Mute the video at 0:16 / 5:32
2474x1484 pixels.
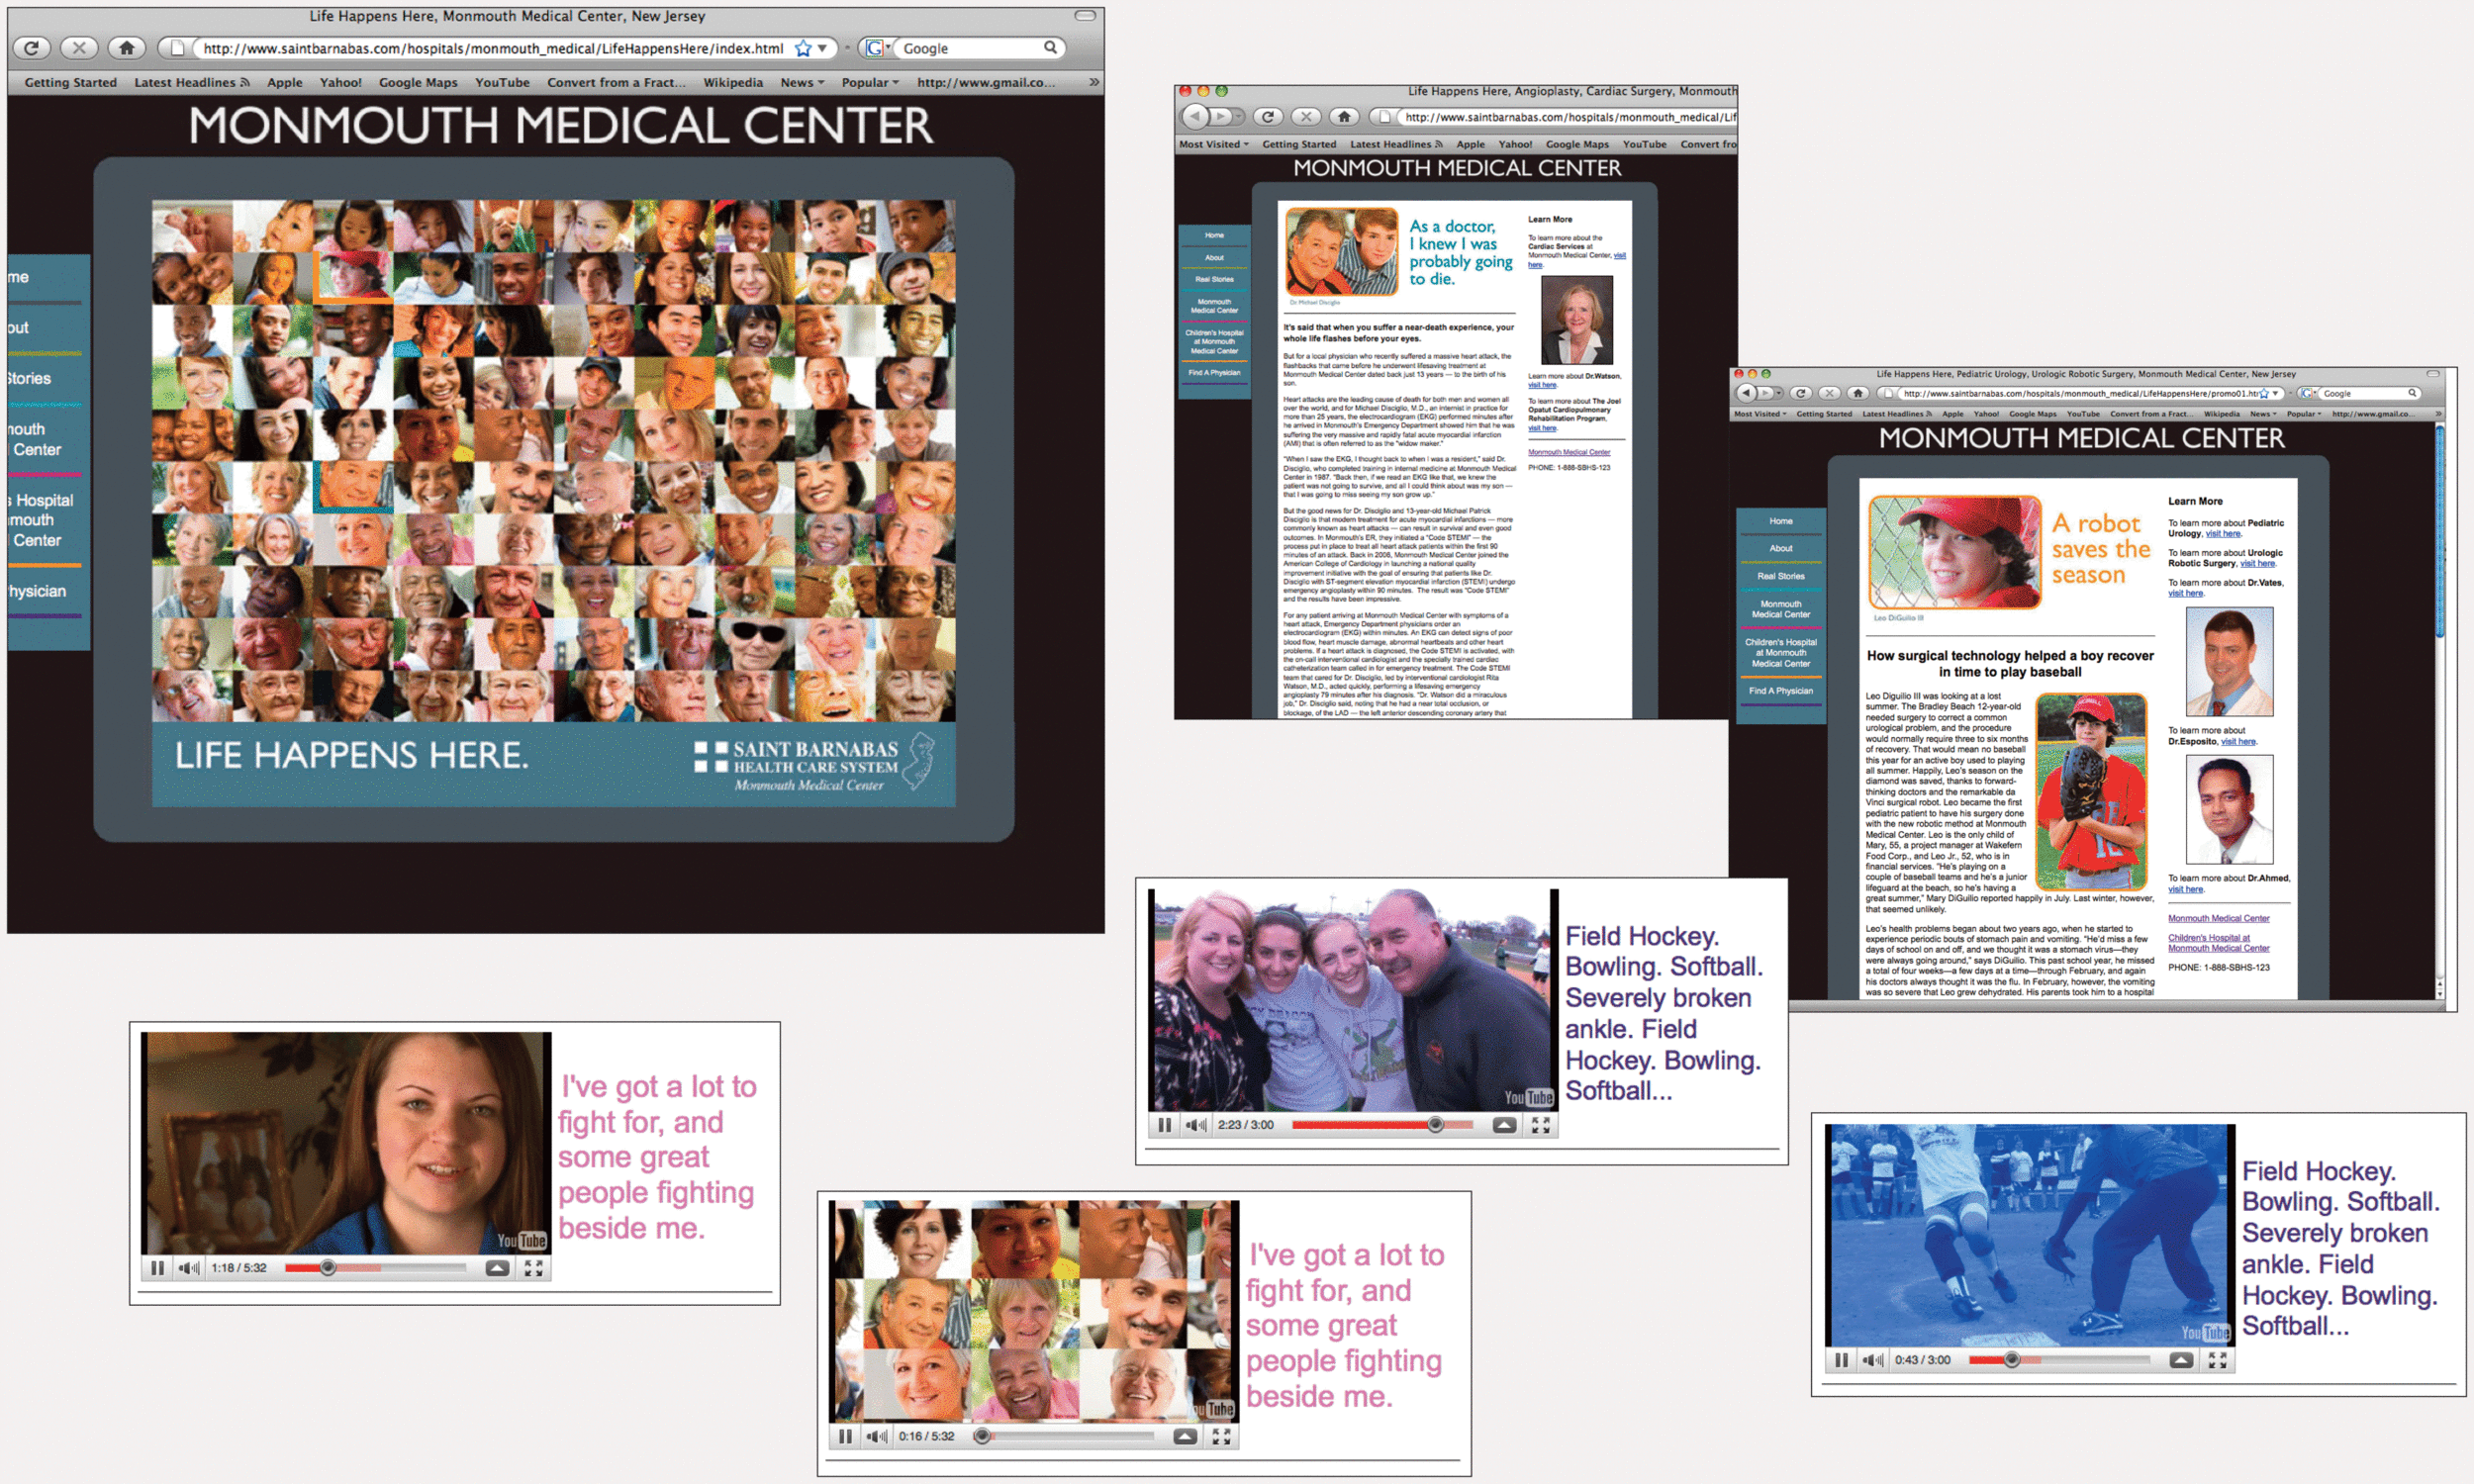877,1436
